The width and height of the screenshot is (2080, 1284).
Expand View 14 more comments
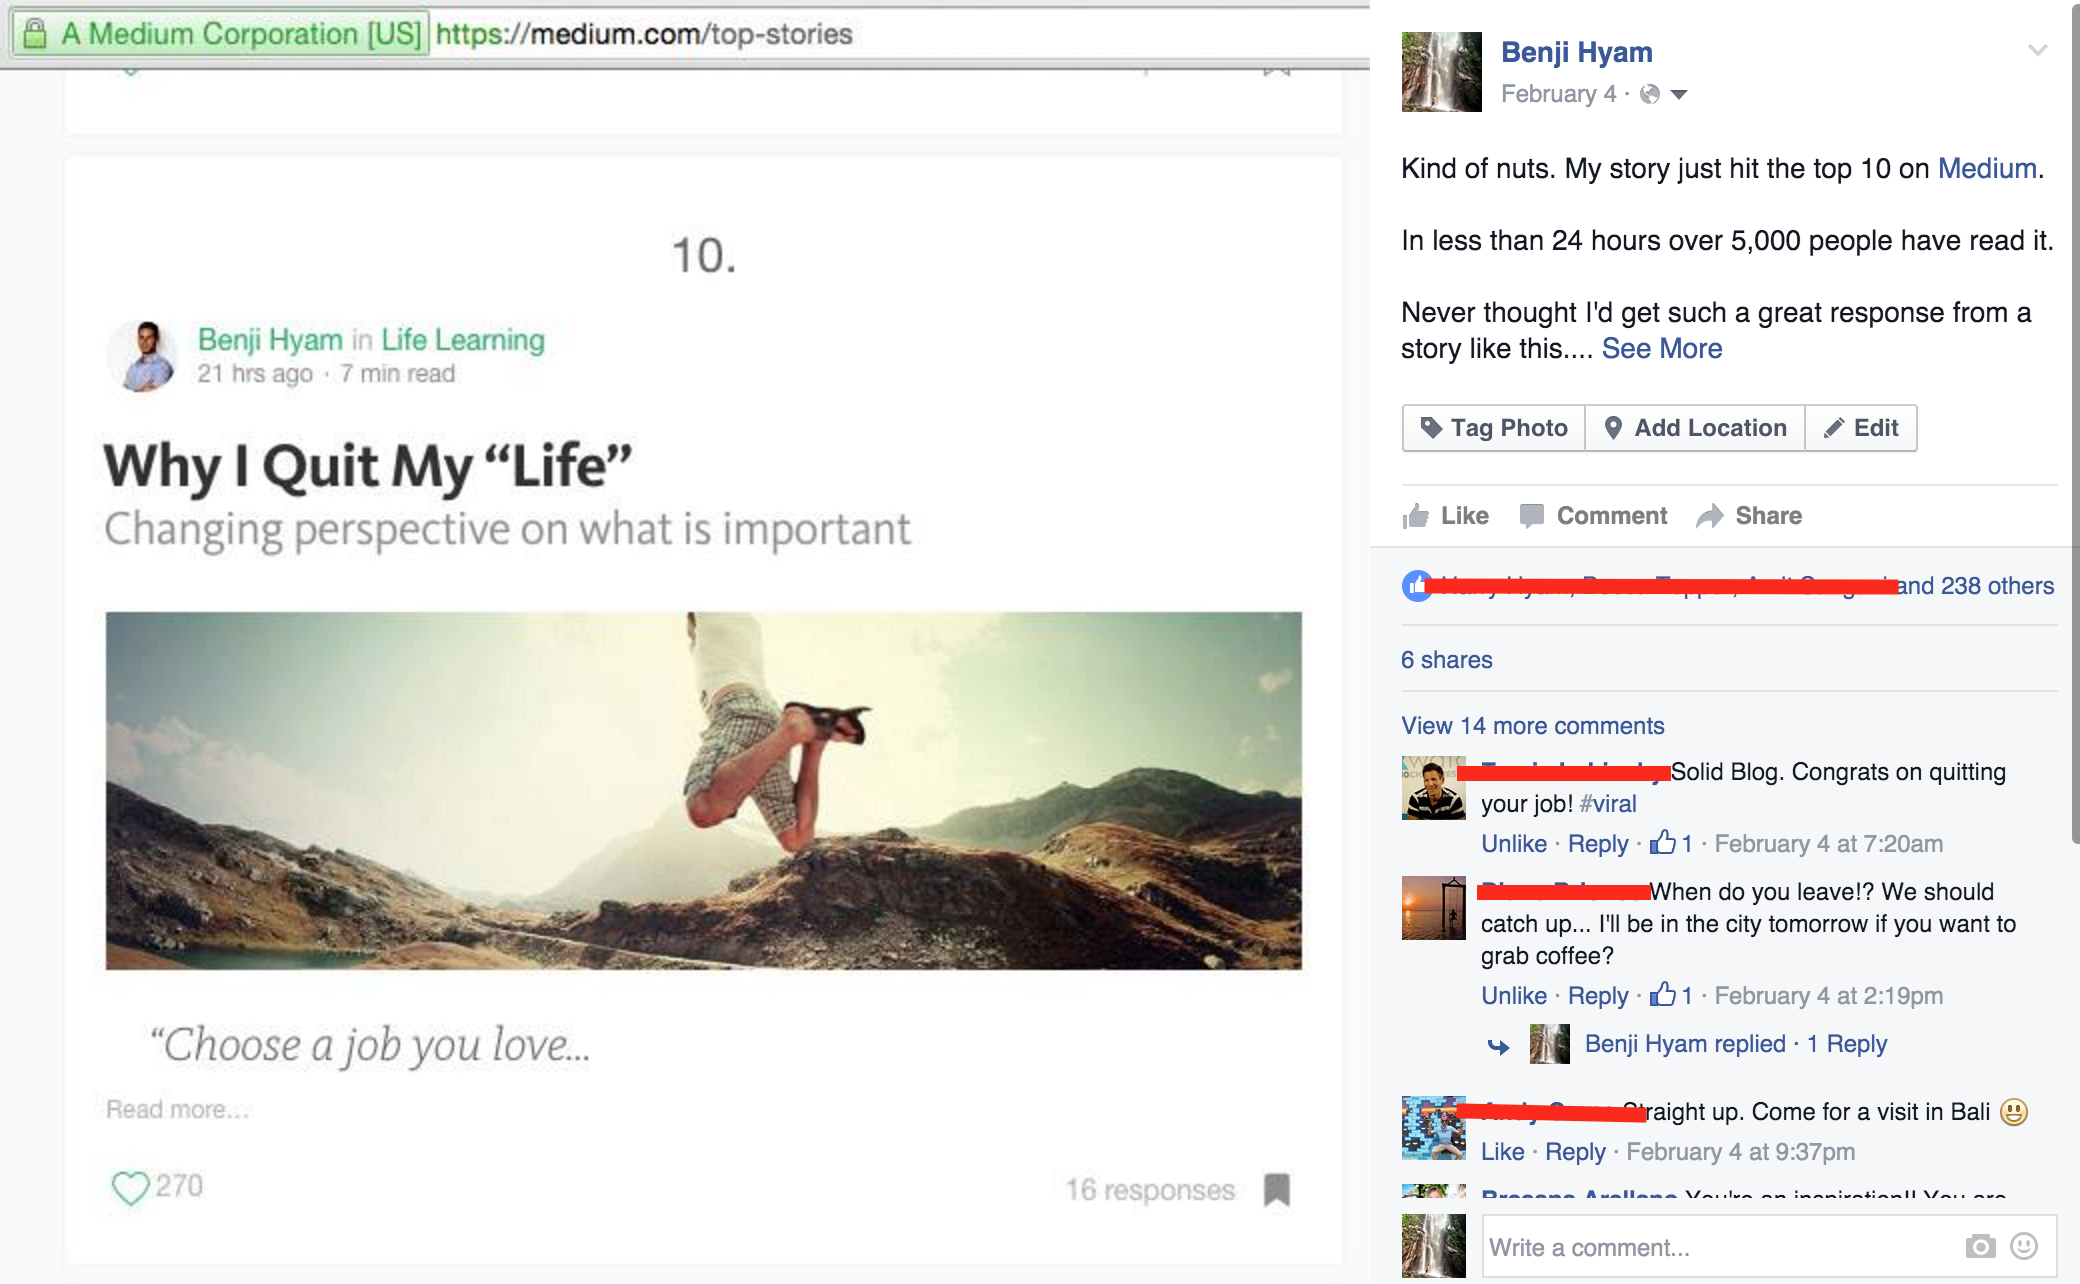click(x=1532, y=726)
